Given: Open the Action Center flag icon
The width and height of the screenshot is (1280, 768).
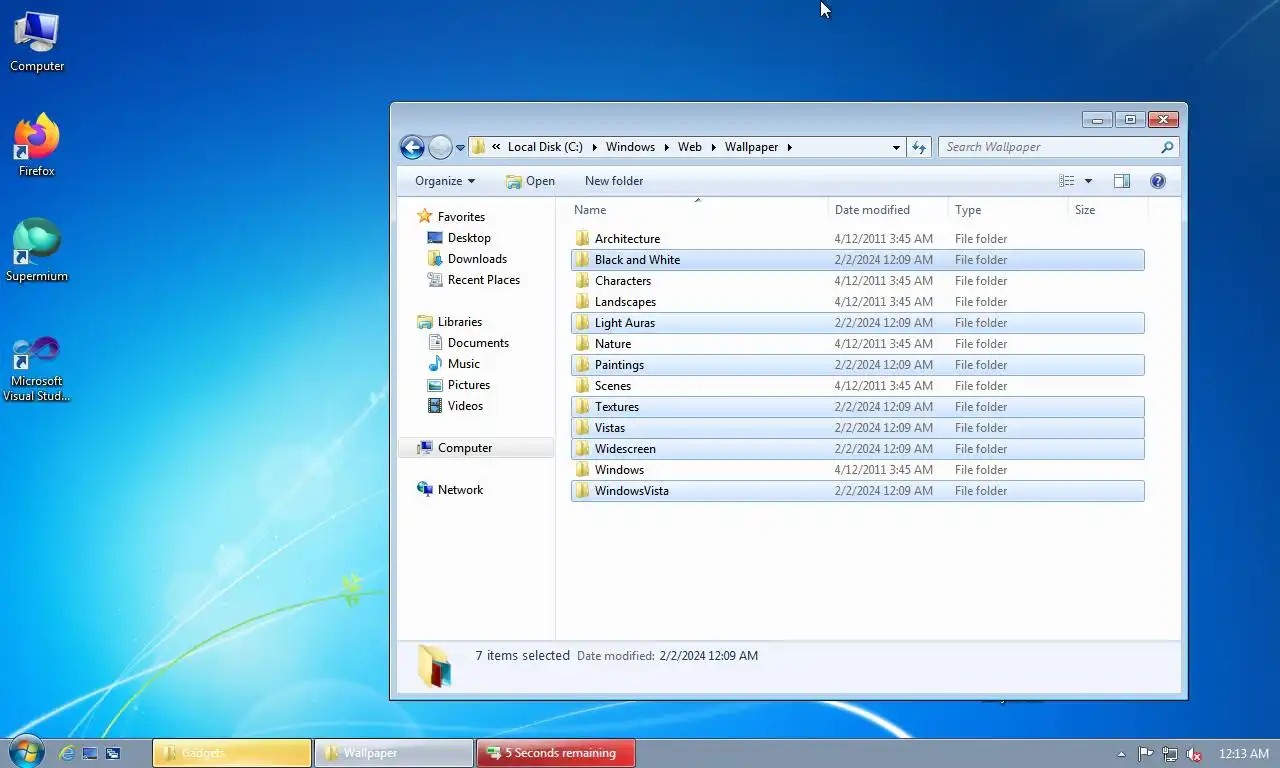Looking at the screenshot, I should point(1146,754).
